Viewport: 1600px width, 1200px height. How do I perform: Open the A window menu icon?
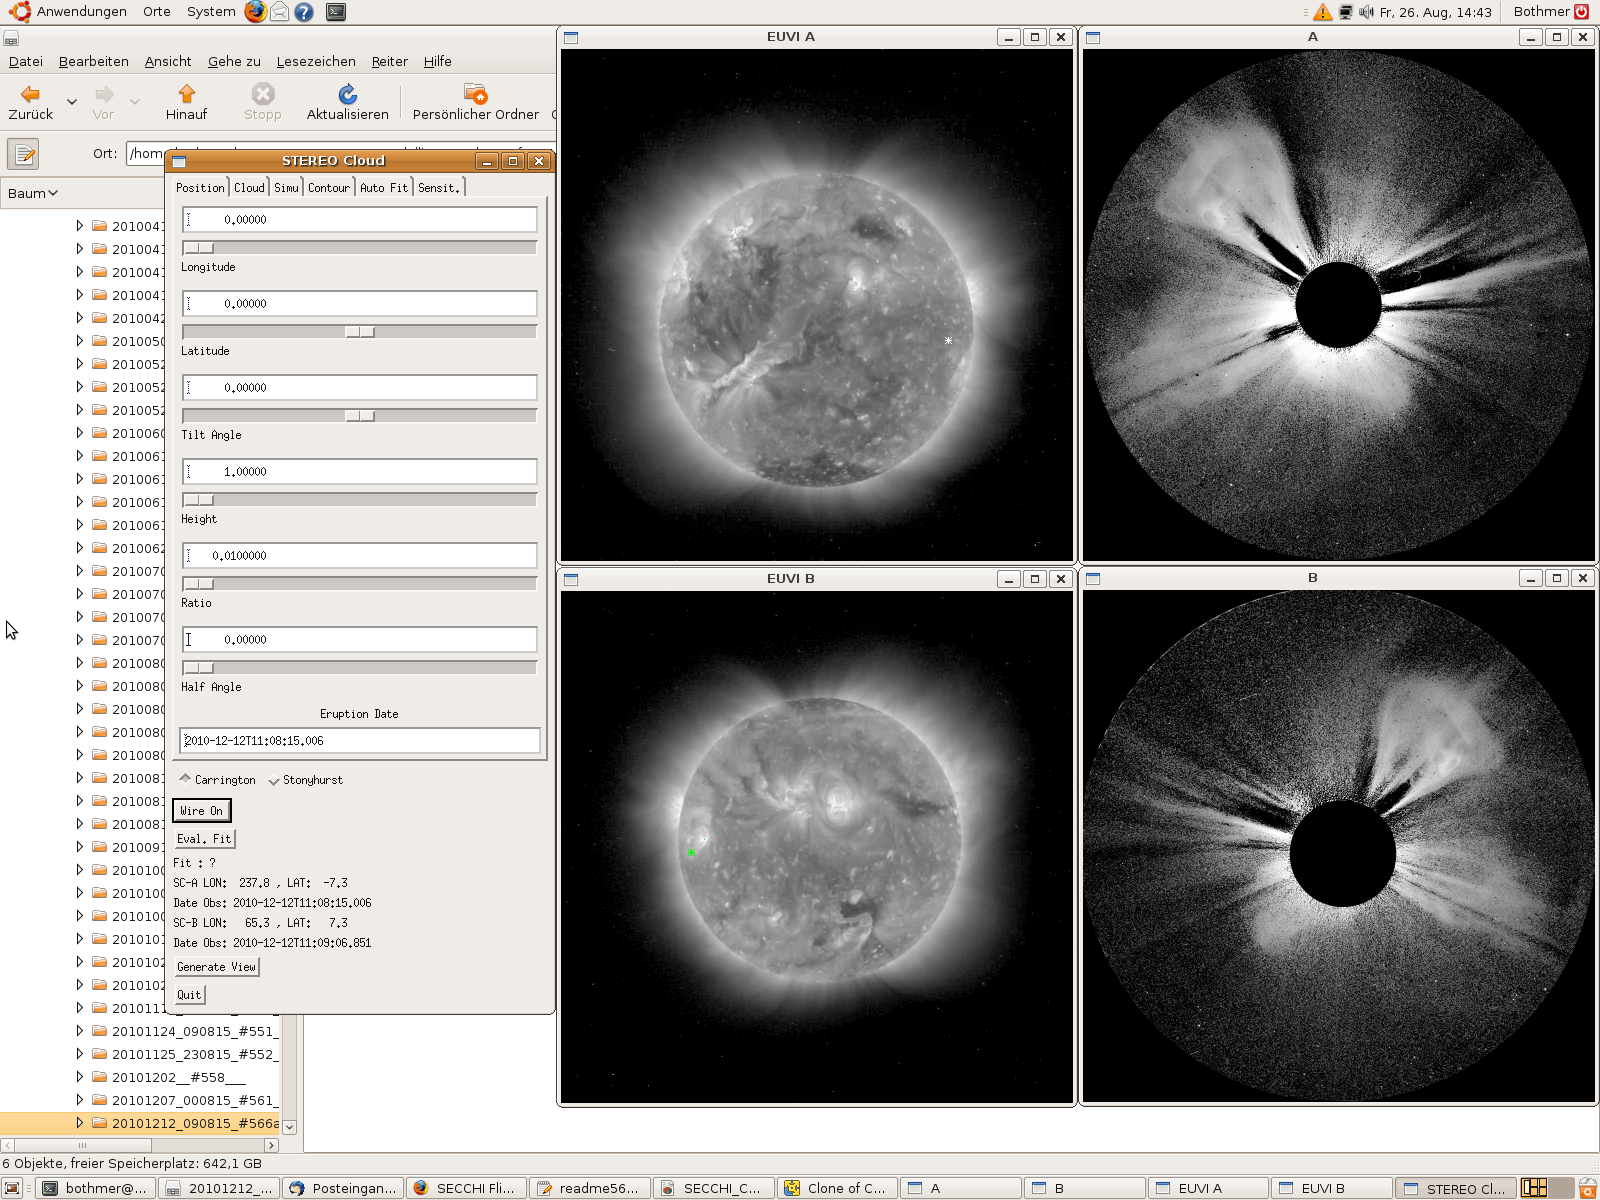pyautogui.click(x=1093, y=37)
